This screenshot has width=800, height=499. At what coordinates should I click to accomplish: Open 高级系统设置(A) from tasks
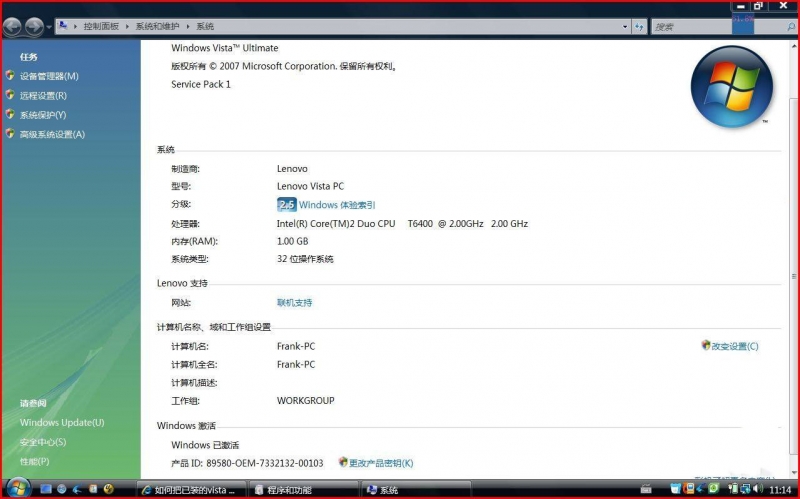[52, 134]
